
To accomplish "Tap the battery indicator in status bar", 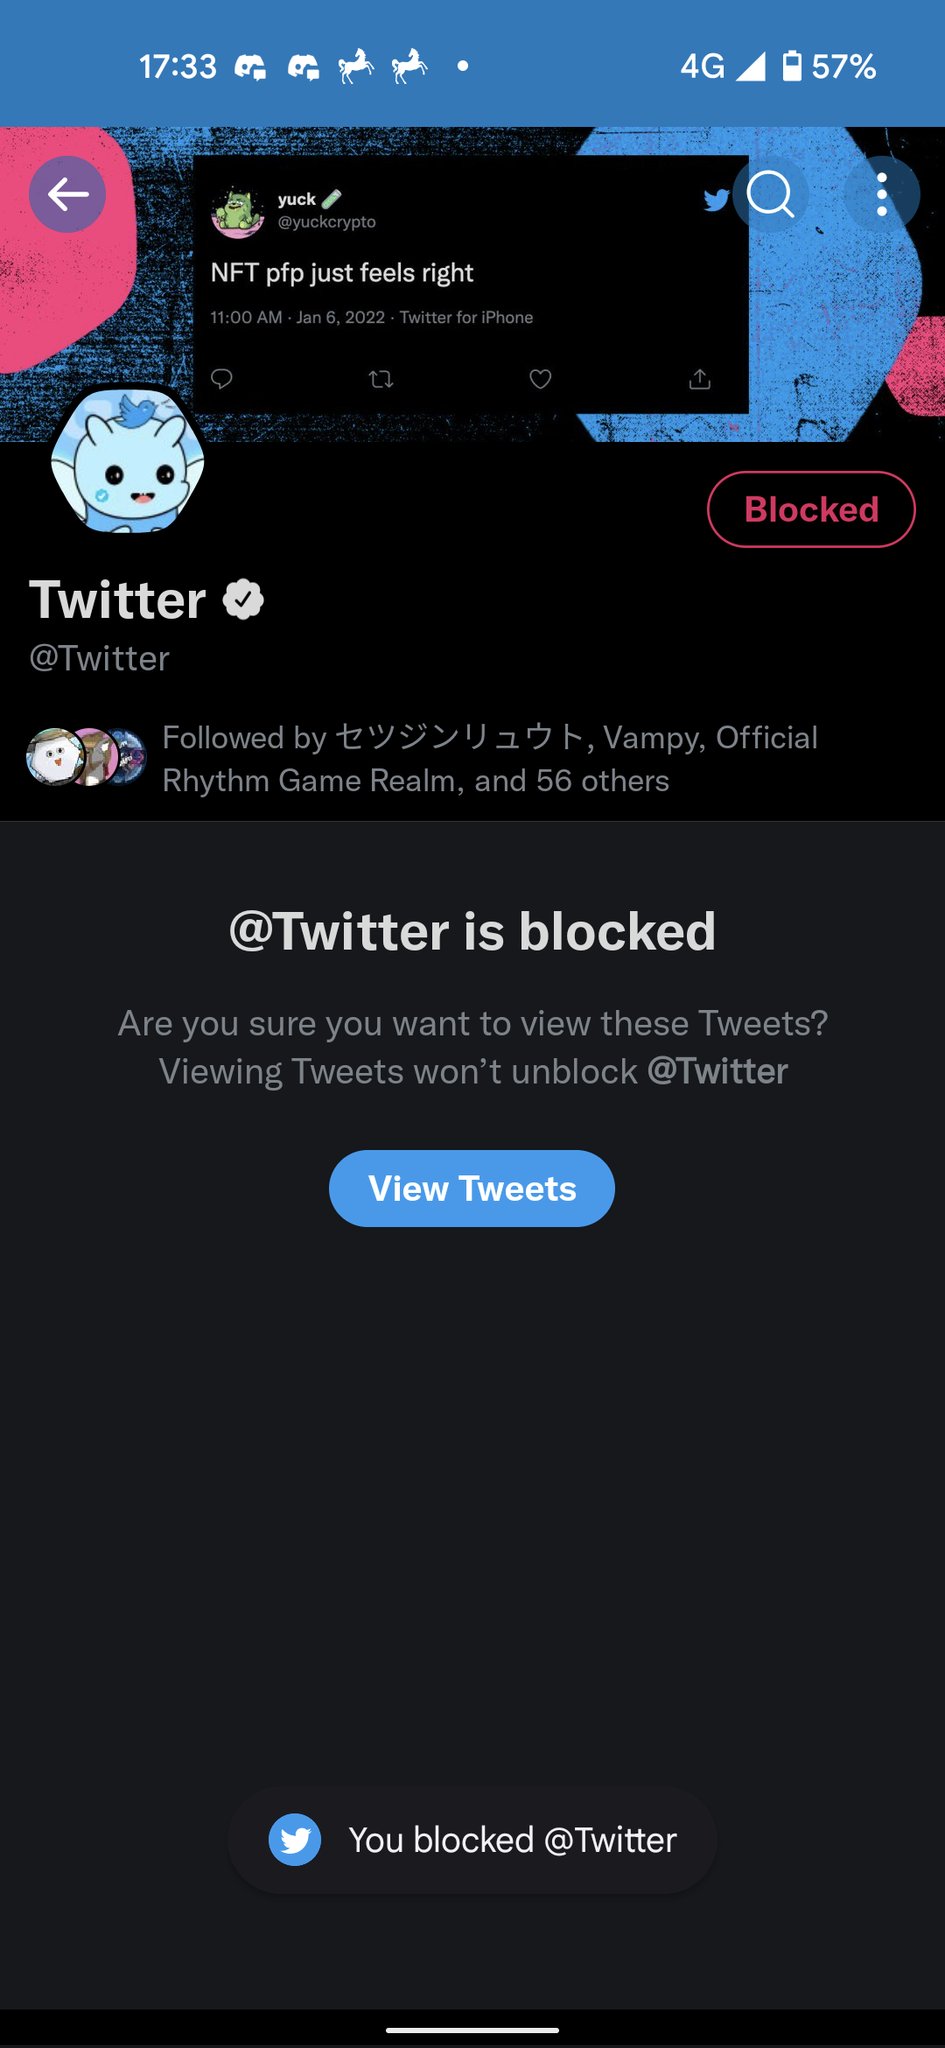I will coord(791,66).
